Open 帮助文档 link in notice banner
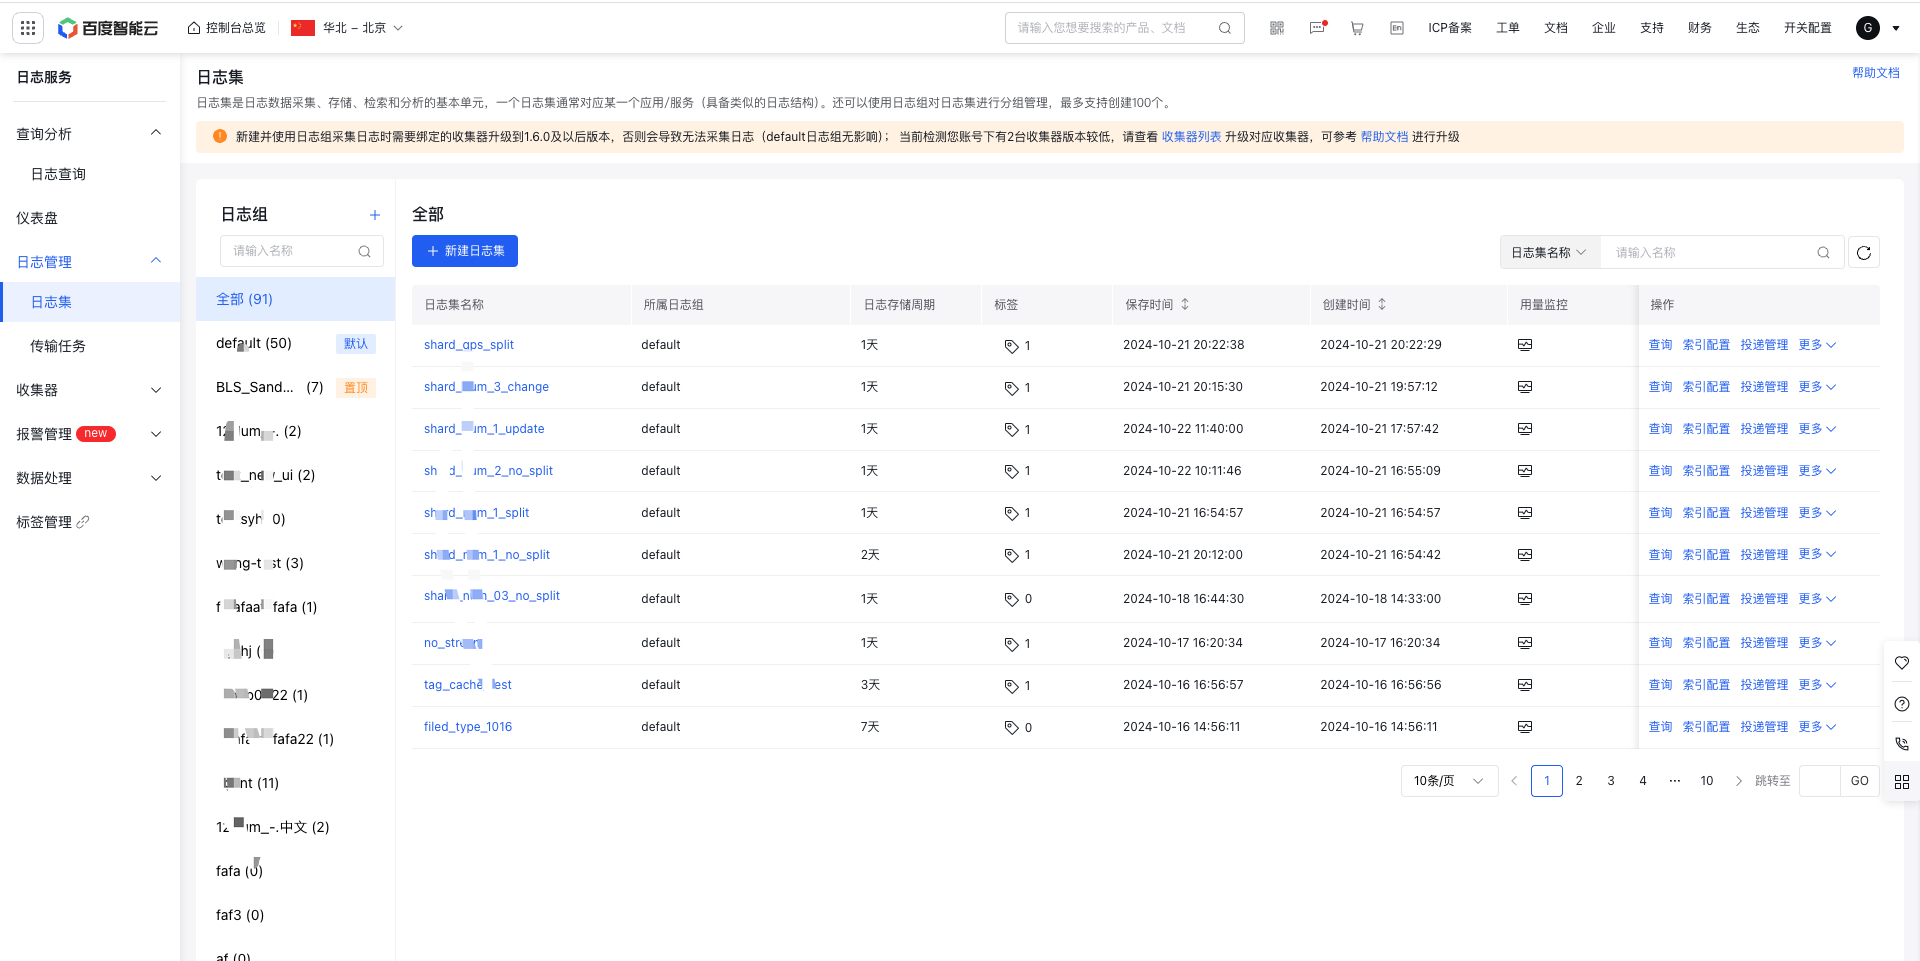This screenshot has width=1920, height=961. pyautogui.click(x=1384, y=137)
